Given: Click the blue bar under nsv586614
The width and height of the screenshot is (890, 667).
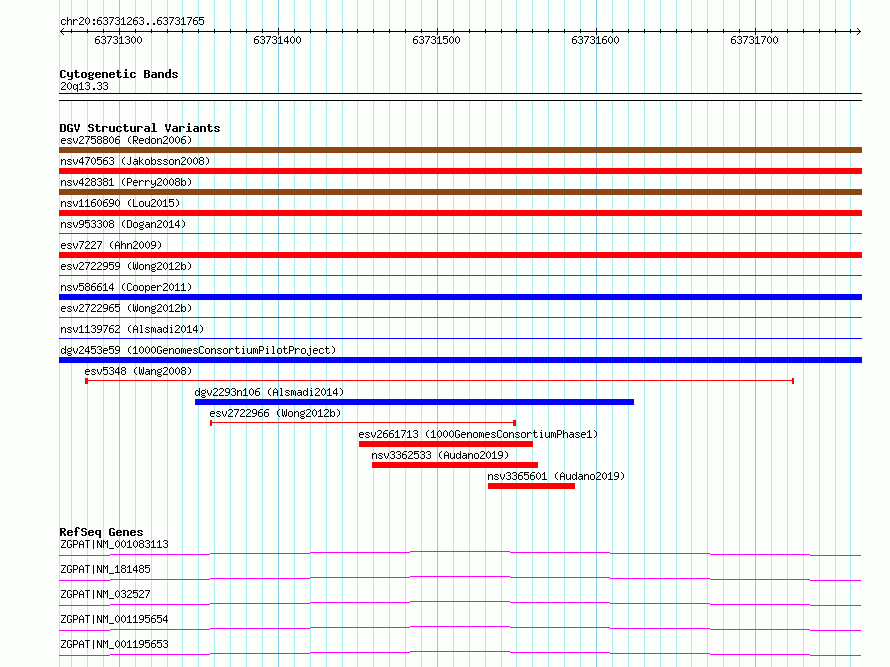Looking at the screenshot, I should pyautogui.click(x=460, y=297).
